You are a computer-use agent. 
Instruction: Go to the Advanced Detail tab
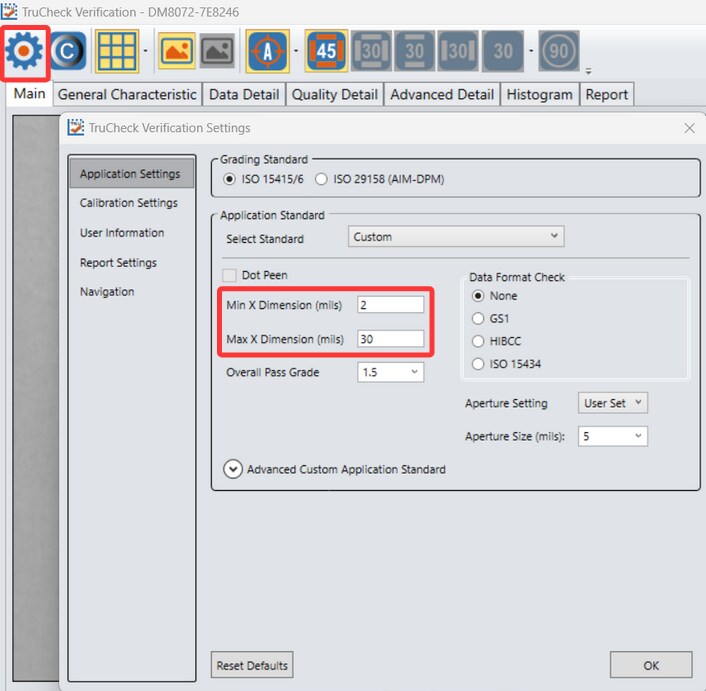pyautogui.click(x=442, y=95)
